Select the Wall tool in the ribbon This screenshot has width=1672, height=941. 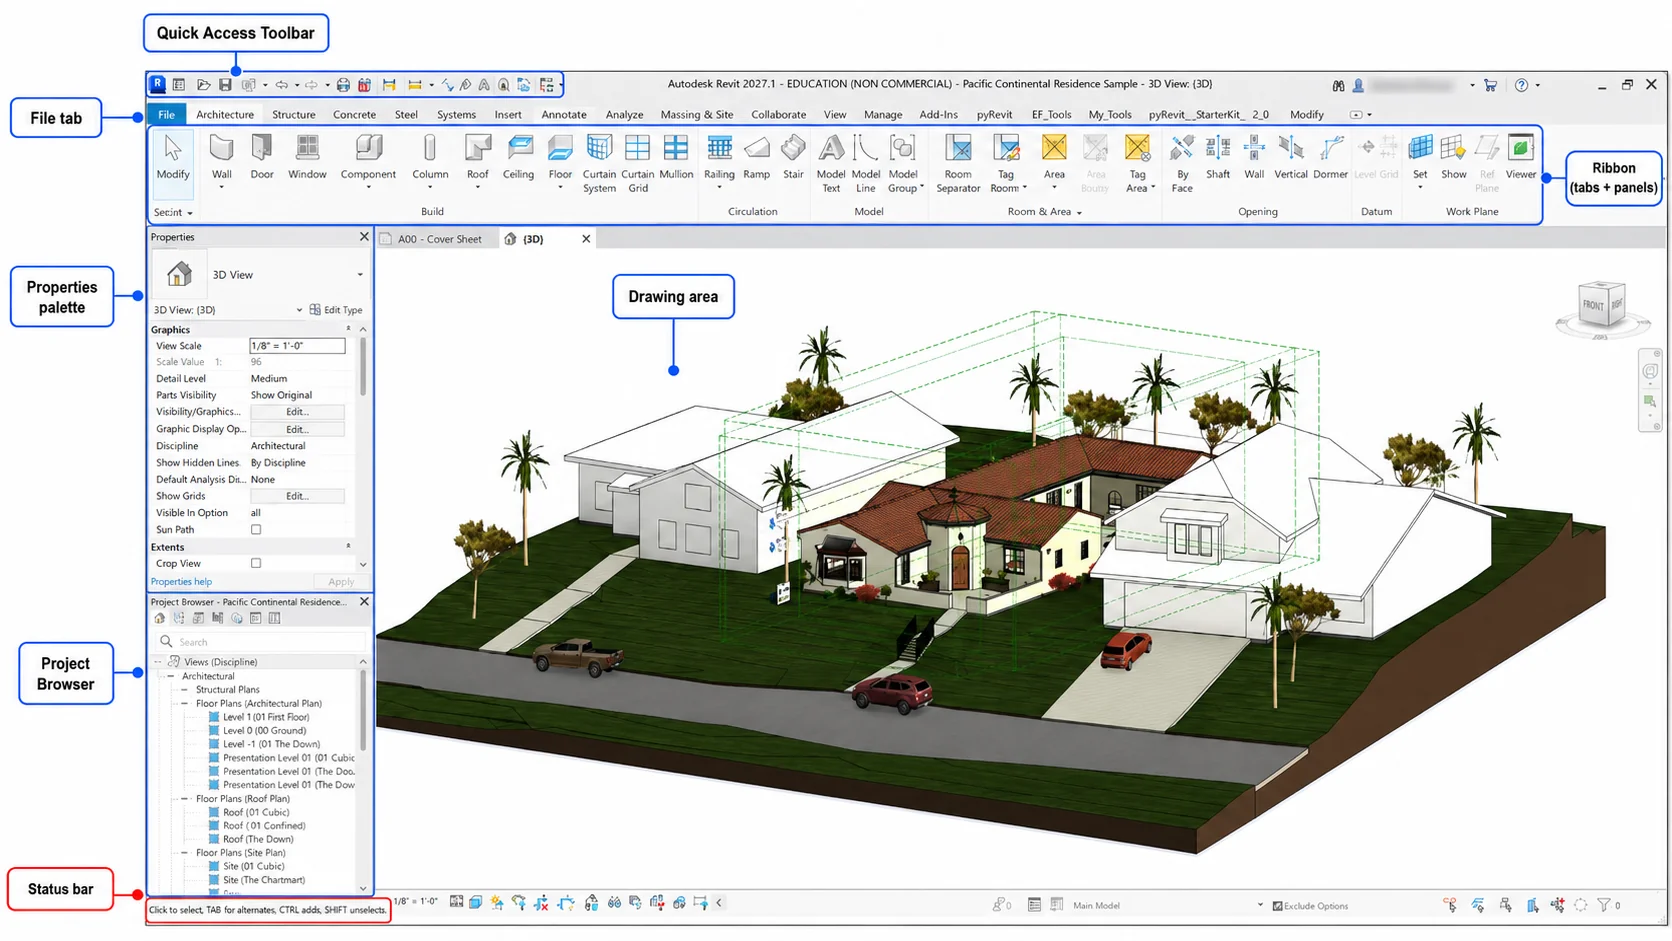(x=221, y=158)
